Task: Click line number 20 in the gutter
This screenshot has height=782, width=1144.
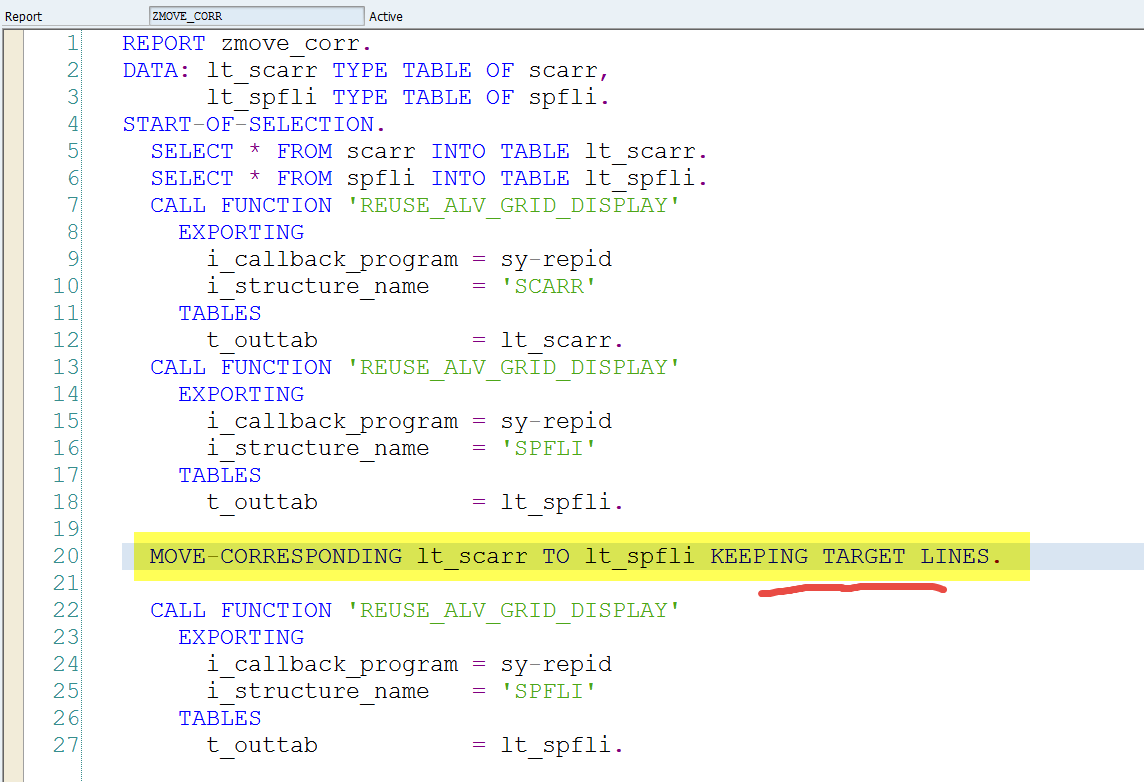Action: (x=65, y=556)
